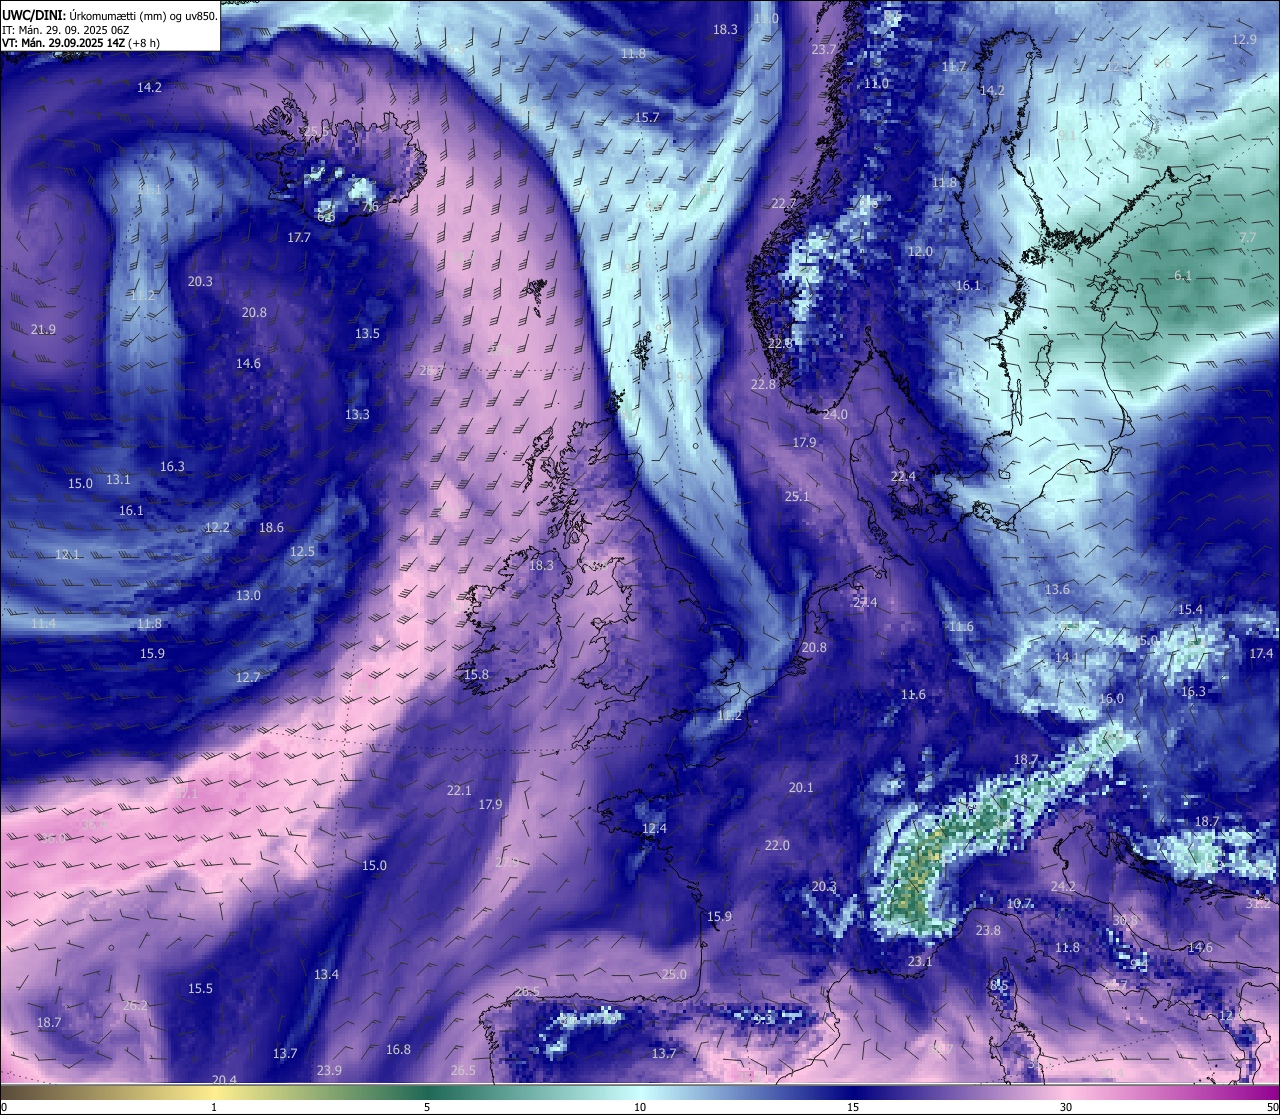
Task: Click the 14.2 value in the top-left
Action: (149, 88)
